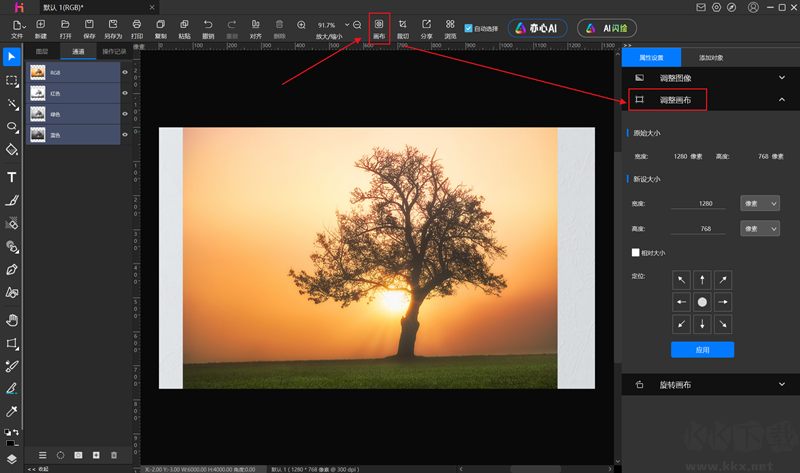Open the width unit 像素 dropdown
Screen dimensions: 800x473
point(759,203)
